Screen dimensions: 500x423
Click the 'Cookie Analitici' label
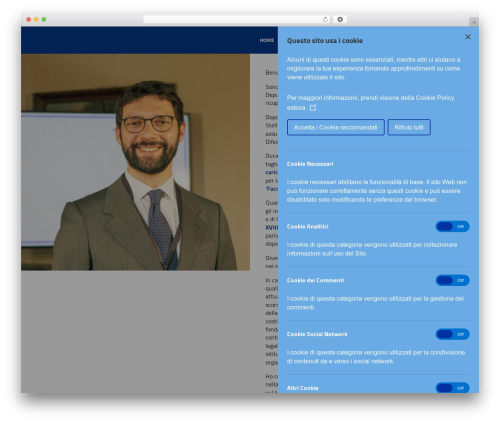[x=308, y=227]
